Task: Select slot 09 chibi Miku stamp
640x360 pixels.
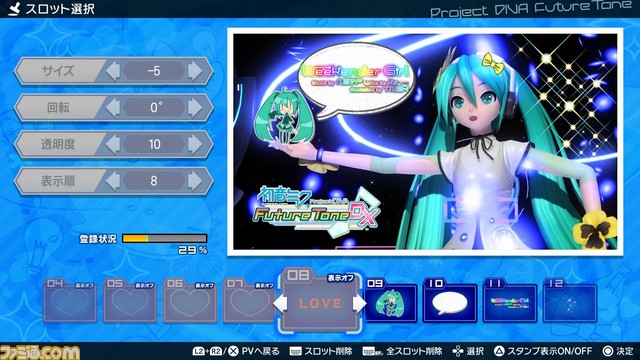Action: pos(391,301)
